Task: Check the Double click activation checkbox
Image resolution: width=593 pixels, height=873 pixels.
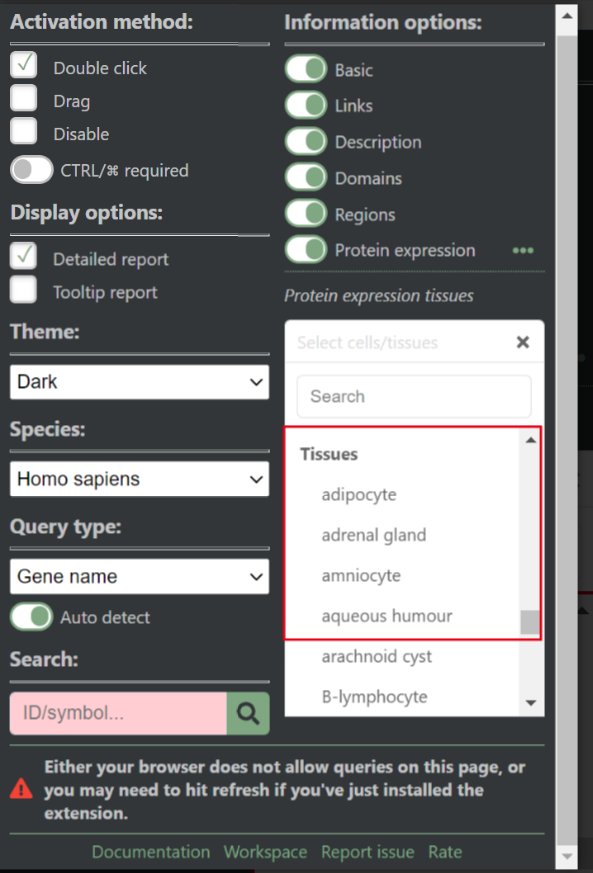Action: (23, 65)
